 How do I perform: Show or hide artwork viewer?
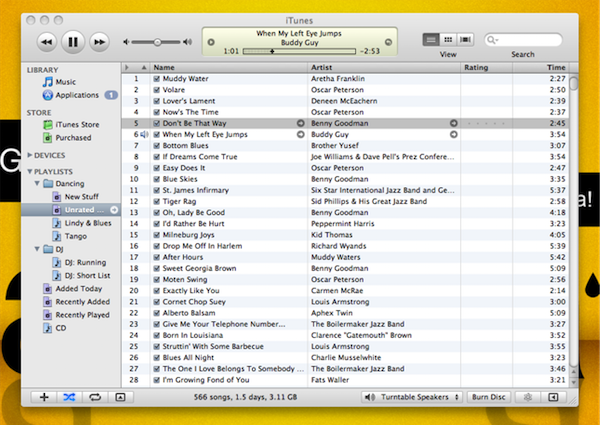pyautogui.click(x=120, y=397)
